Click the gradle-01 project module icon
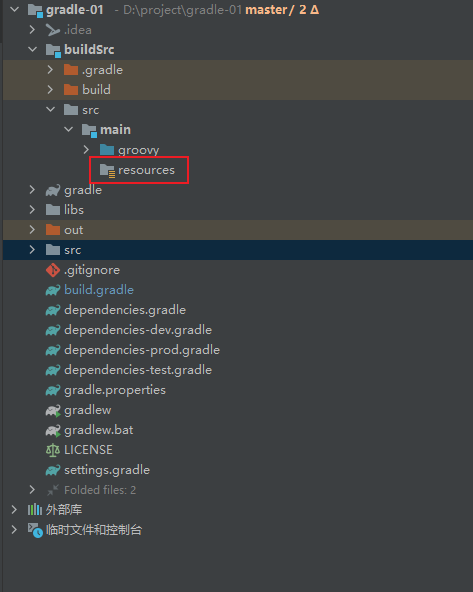Image resolution: width=473 pixels, height=592 pixels. point(35,10)
